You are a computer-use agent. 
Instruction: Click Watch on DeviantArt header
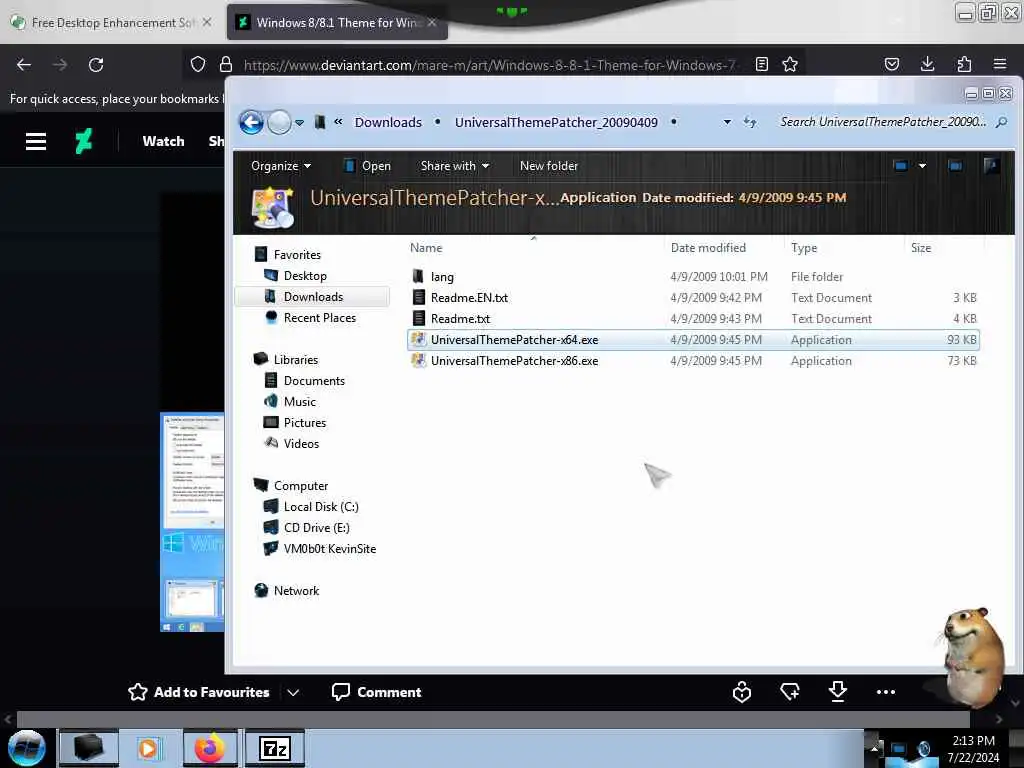[x=163, y=141]
